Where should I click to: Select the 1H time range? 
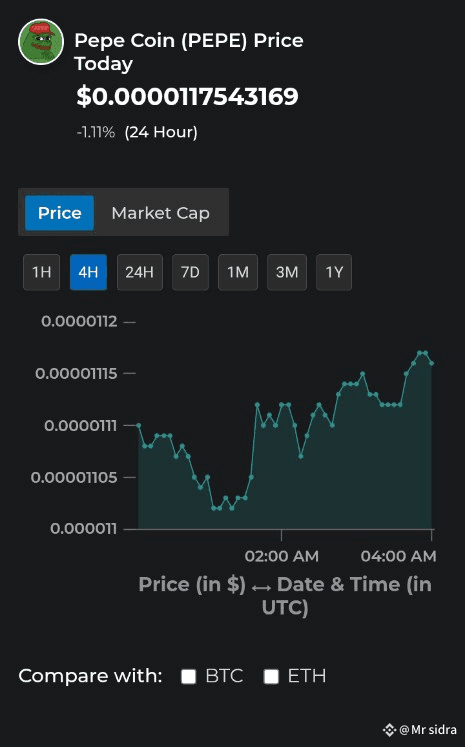(x=41, y=272)
